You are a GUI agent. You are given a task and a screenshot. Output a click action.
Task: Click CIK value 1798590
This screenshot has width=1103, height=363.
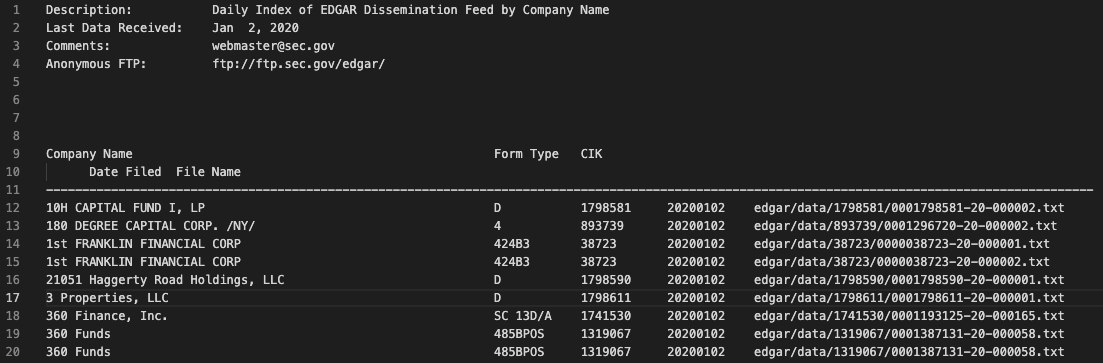tap(606, 280)
